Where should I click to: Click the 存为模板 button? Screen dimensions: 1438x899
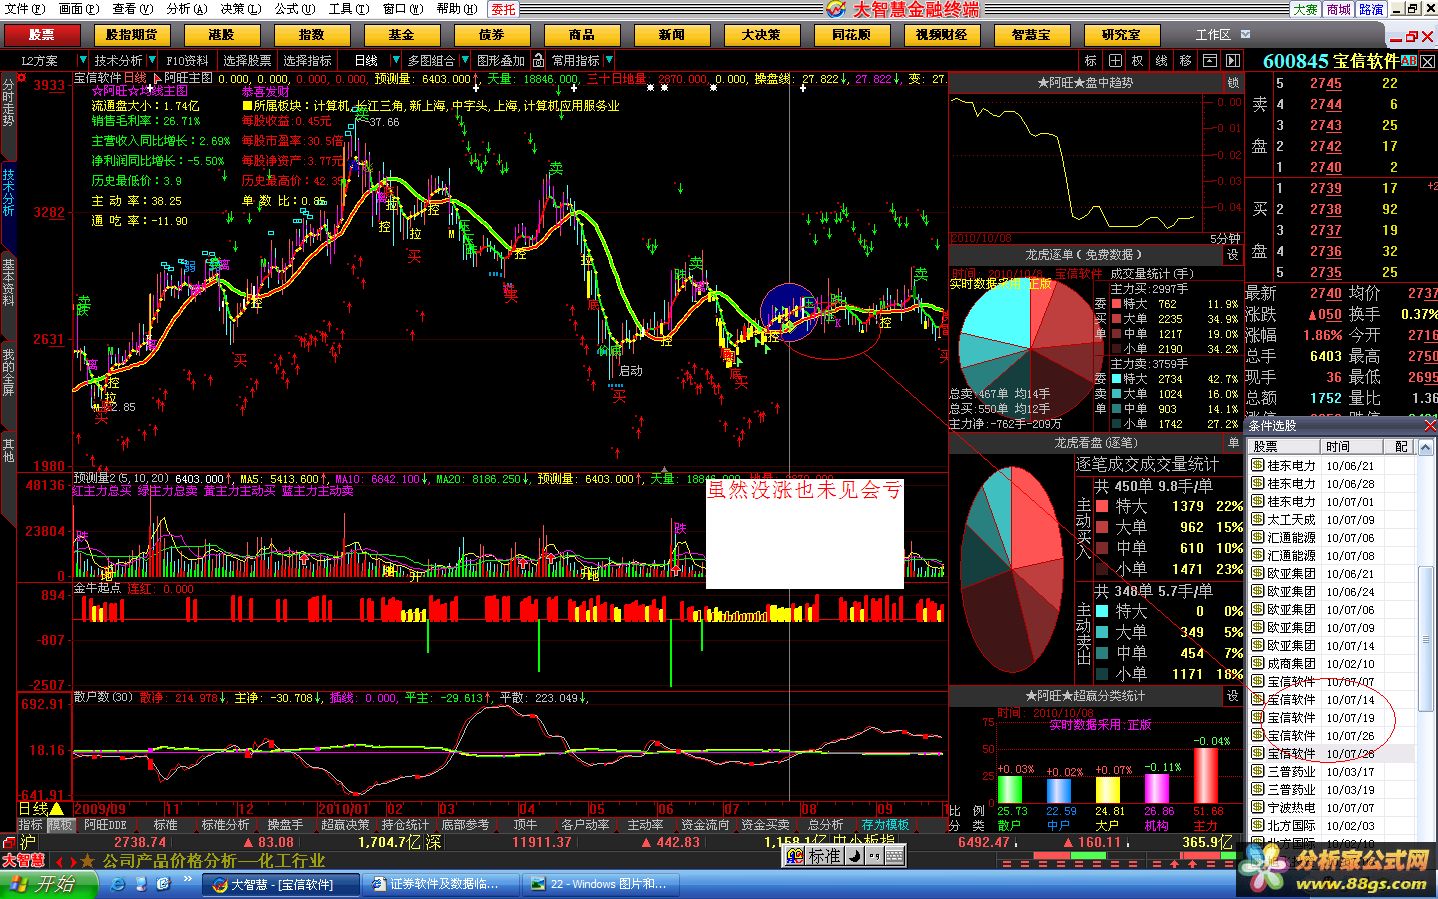click(x=886, y=825)
